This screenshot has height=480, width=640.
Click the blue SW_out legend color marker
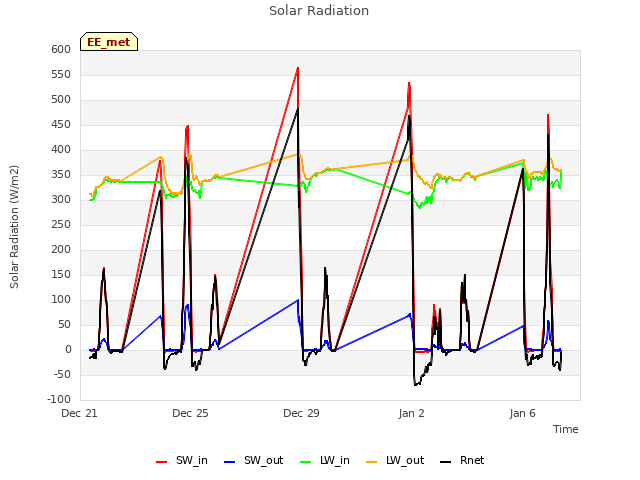[x=230, y=462]
